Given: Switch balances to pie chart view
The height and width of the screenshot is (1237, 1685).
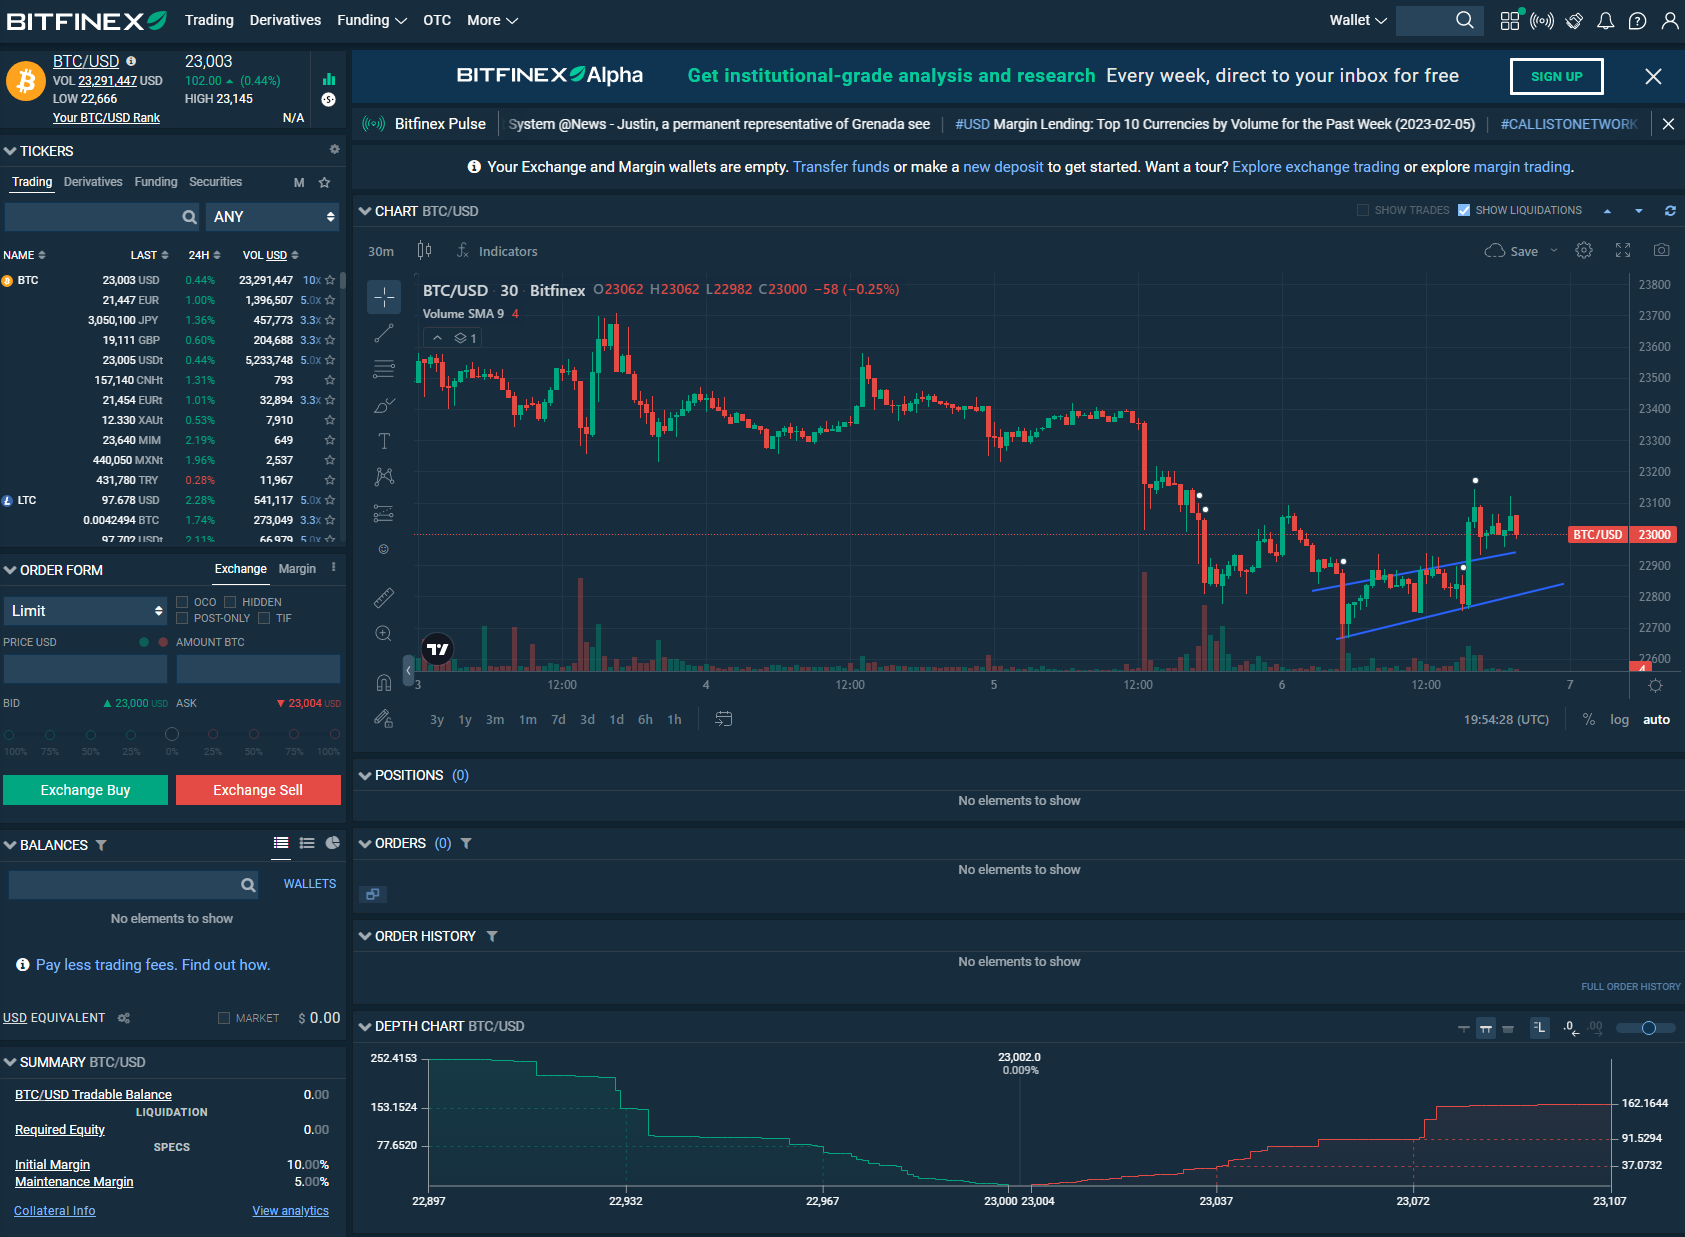Looking at the screenshot, I should pyautogui.click(x=333, y=843).
